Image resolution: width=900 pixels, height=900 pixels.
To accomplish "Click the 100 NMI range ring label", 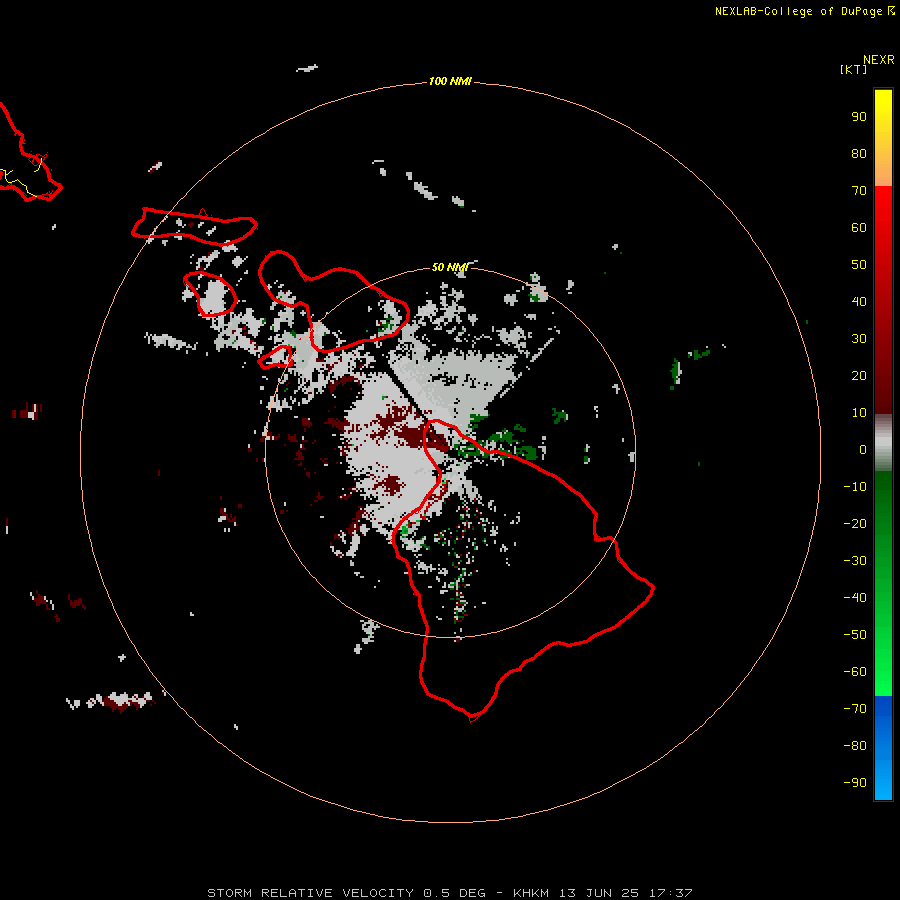I will click(x=450, y=82).
